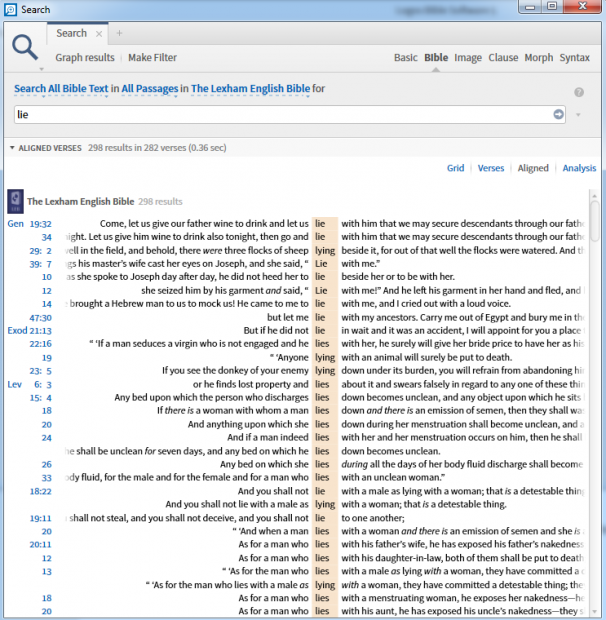606x620 pixels.
Task: Click the results vertical scrollbar thumb
Action: point(594,221)
